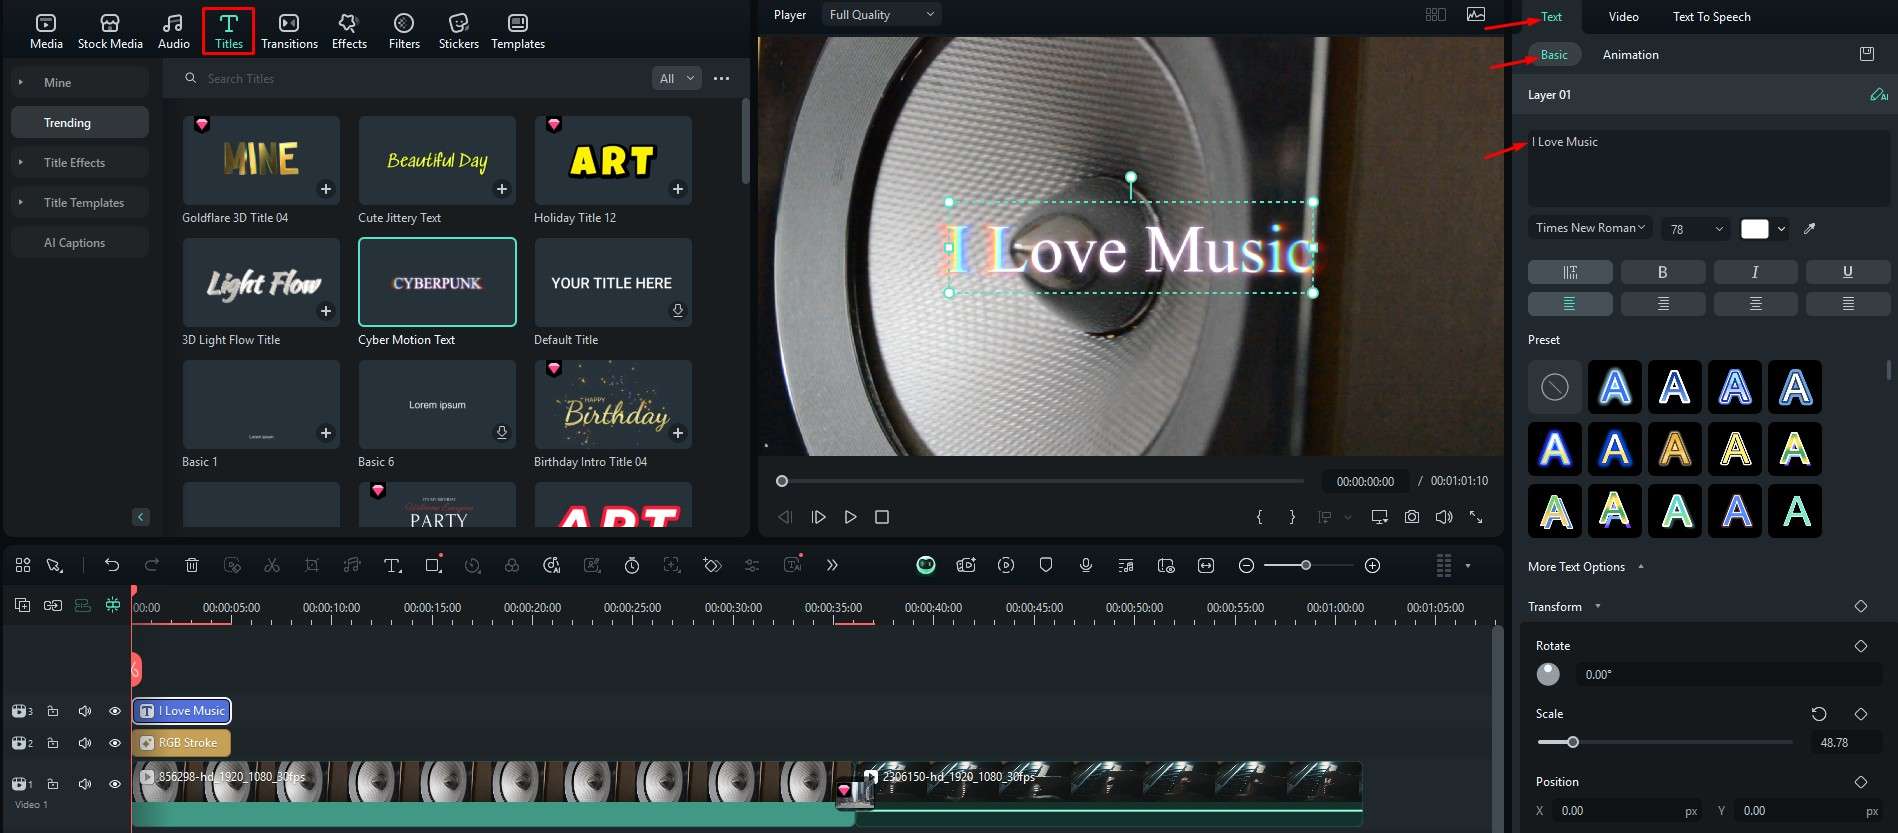The width and height of the screenshot is (1898, 833).
Task: Click the fullscreen expand icon in player
Action: 1475,517
